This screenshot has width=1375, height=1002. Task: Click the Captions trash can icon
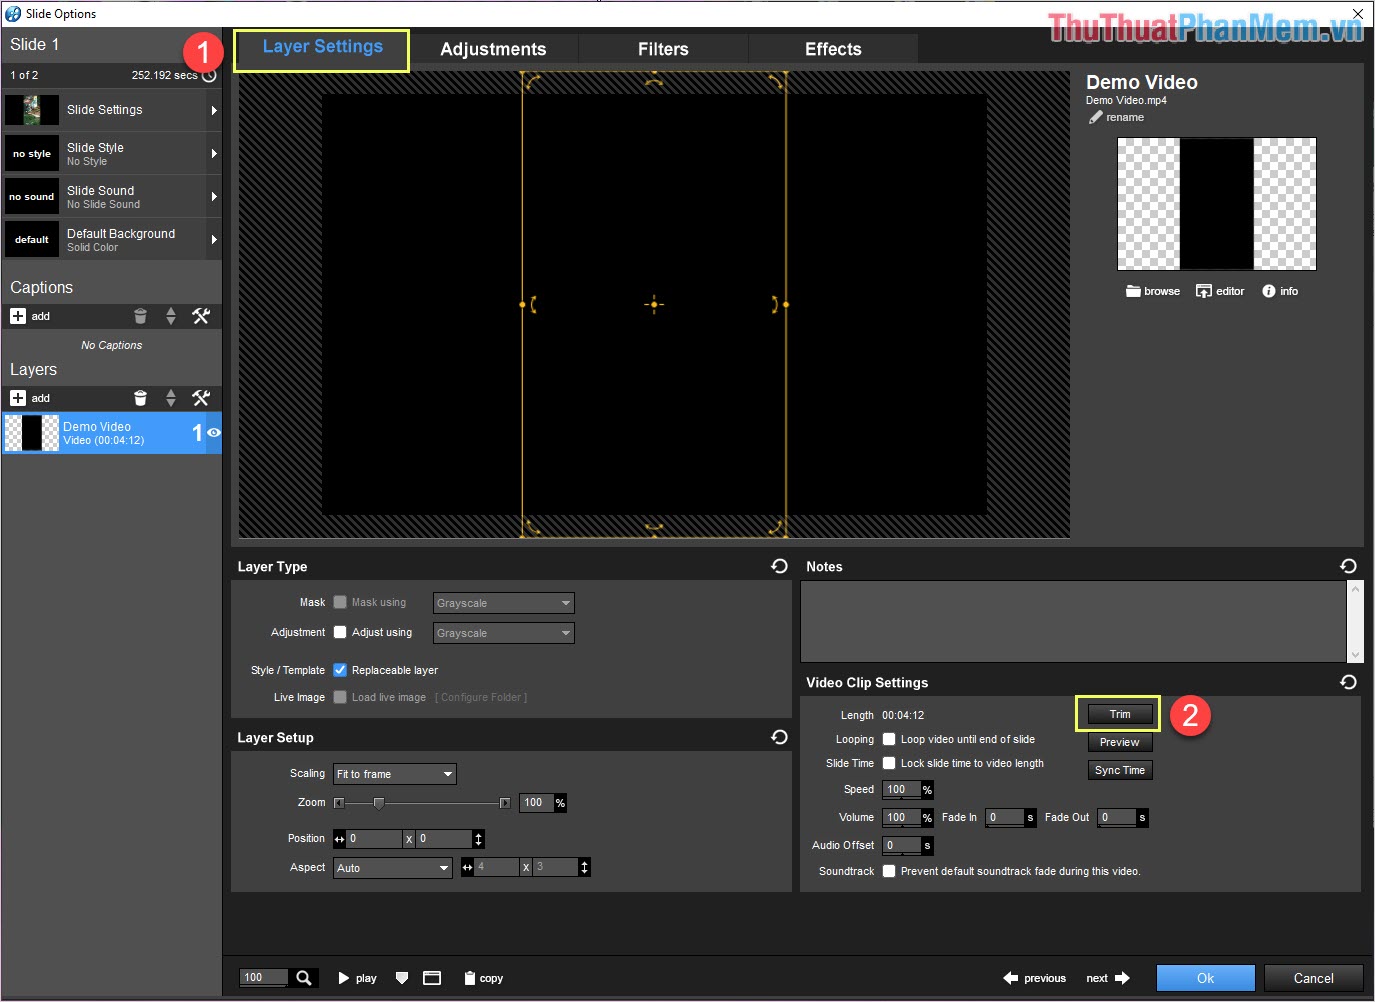[140, 316]
